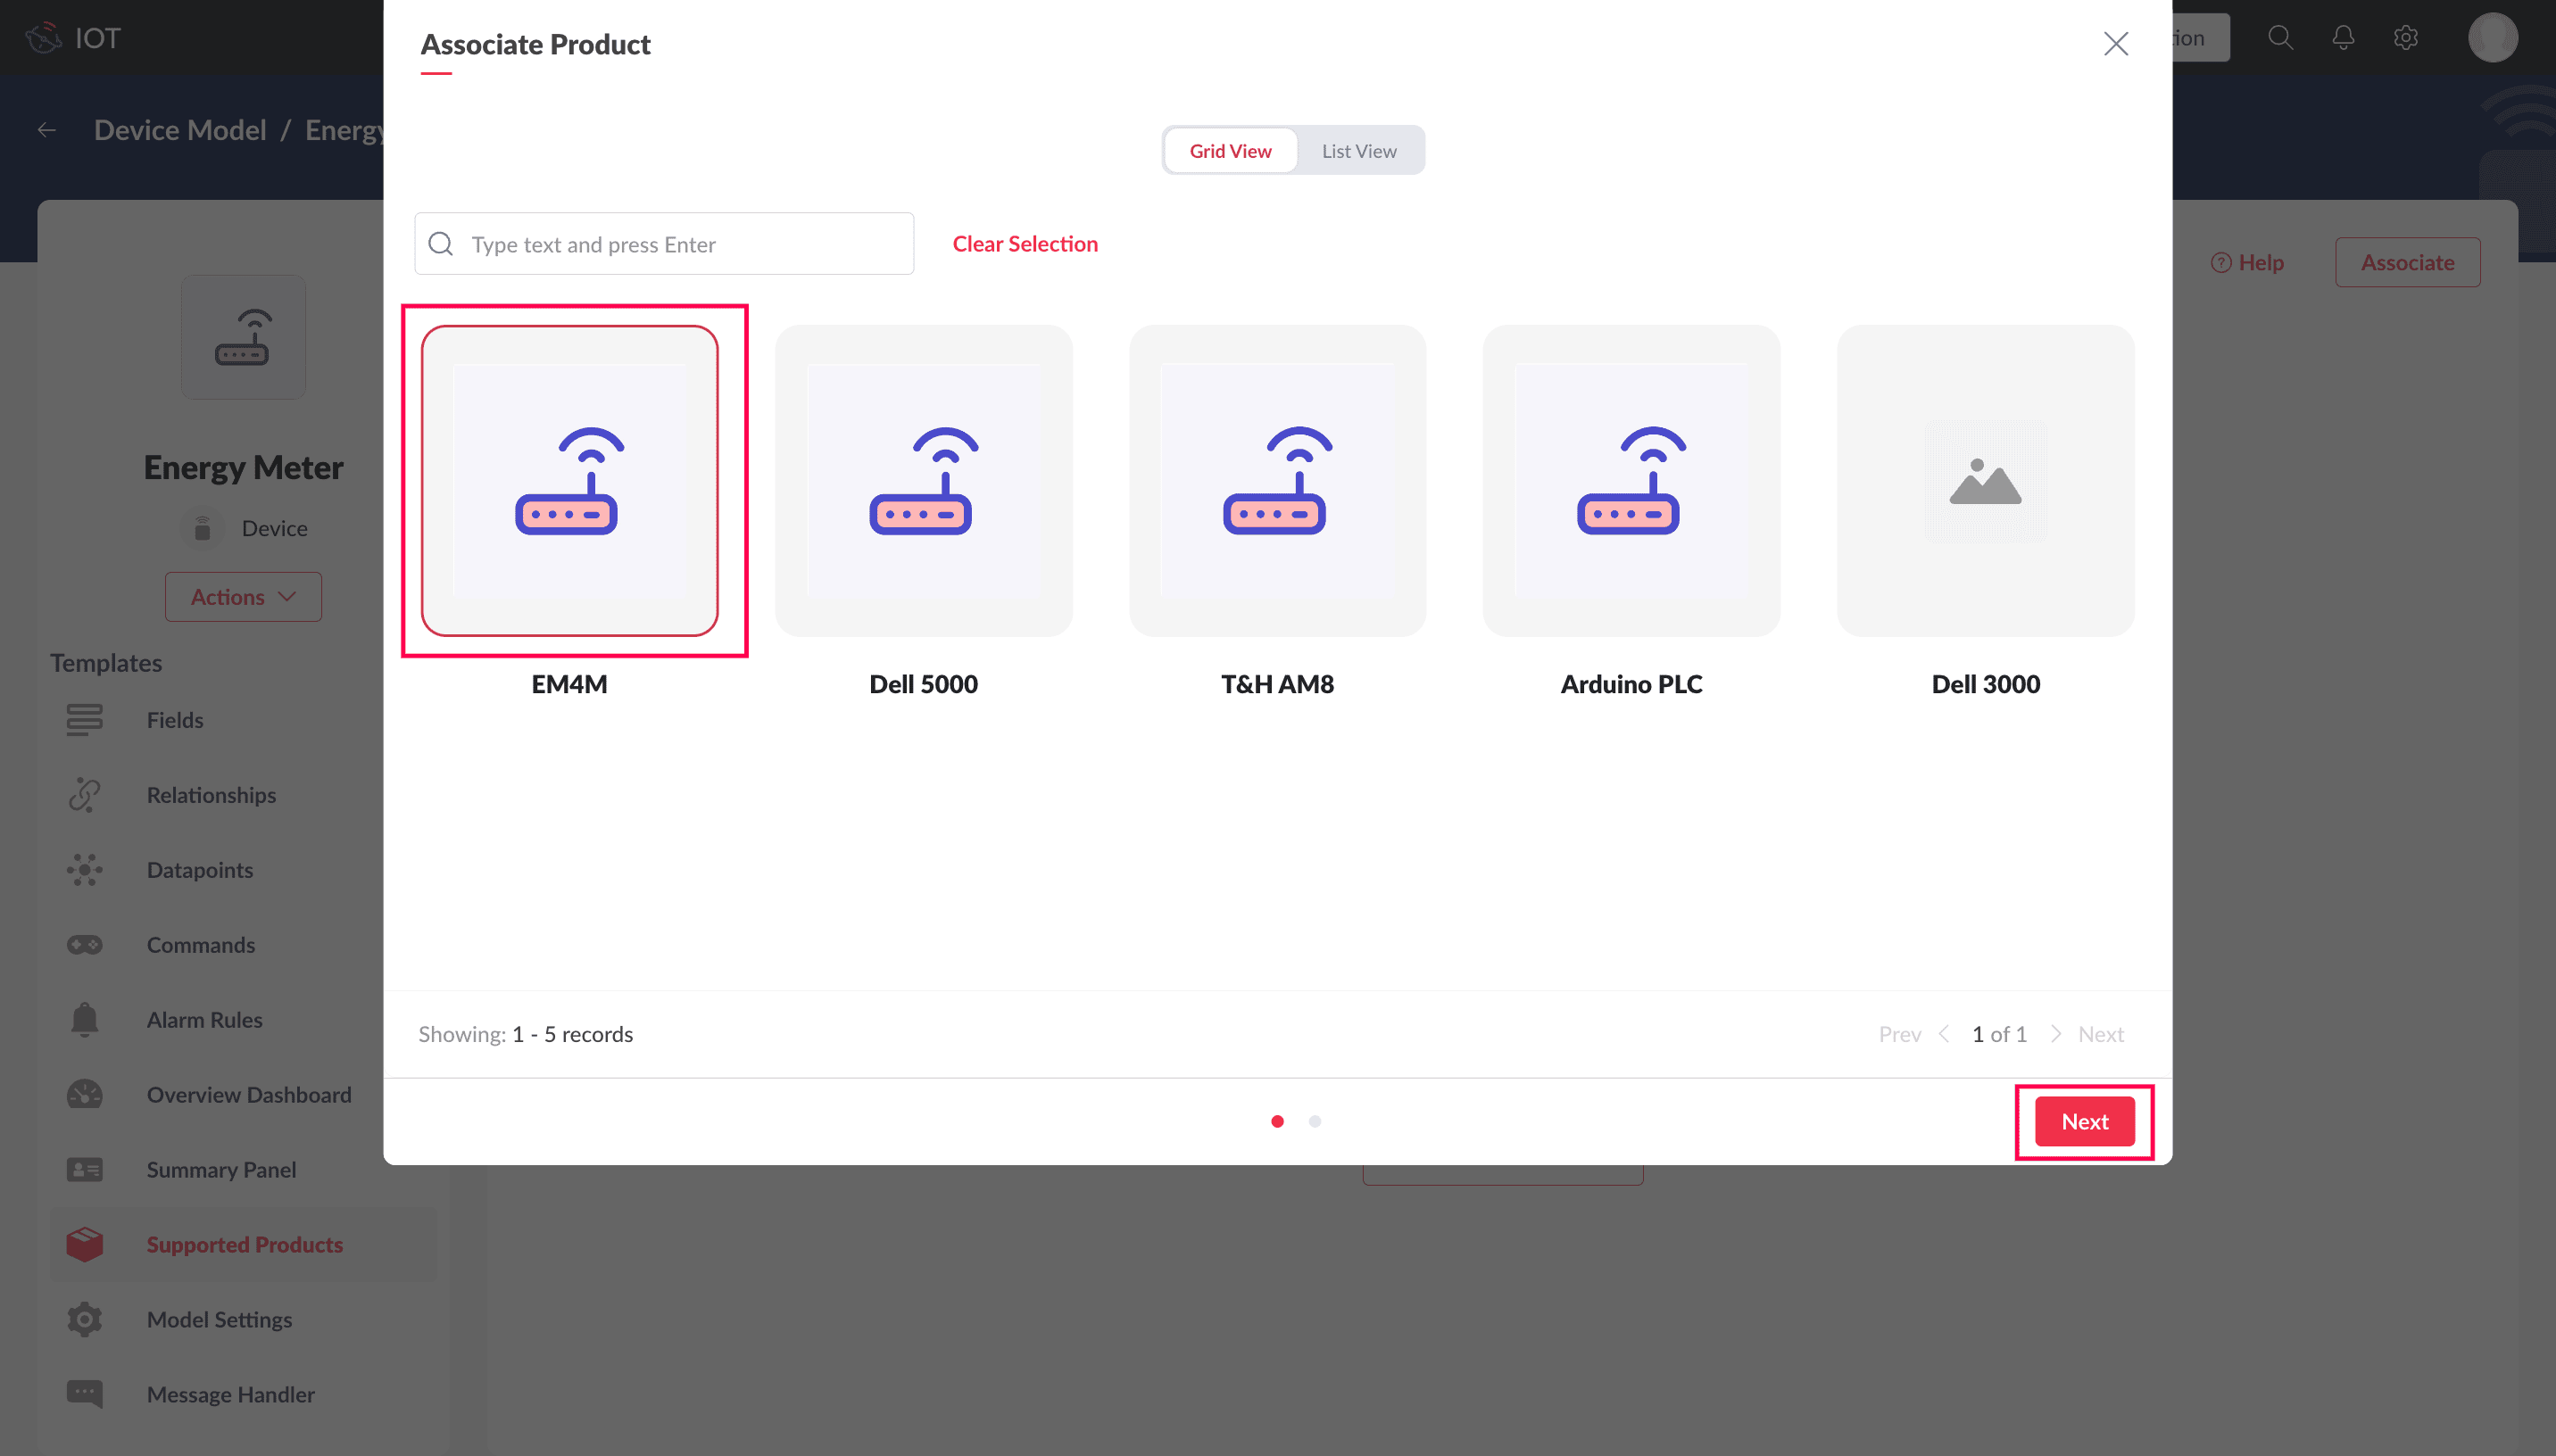This screenshot has width=2556, height=1456.
Task: Open Datapoints in Templates menu
Action: [199, 870]
